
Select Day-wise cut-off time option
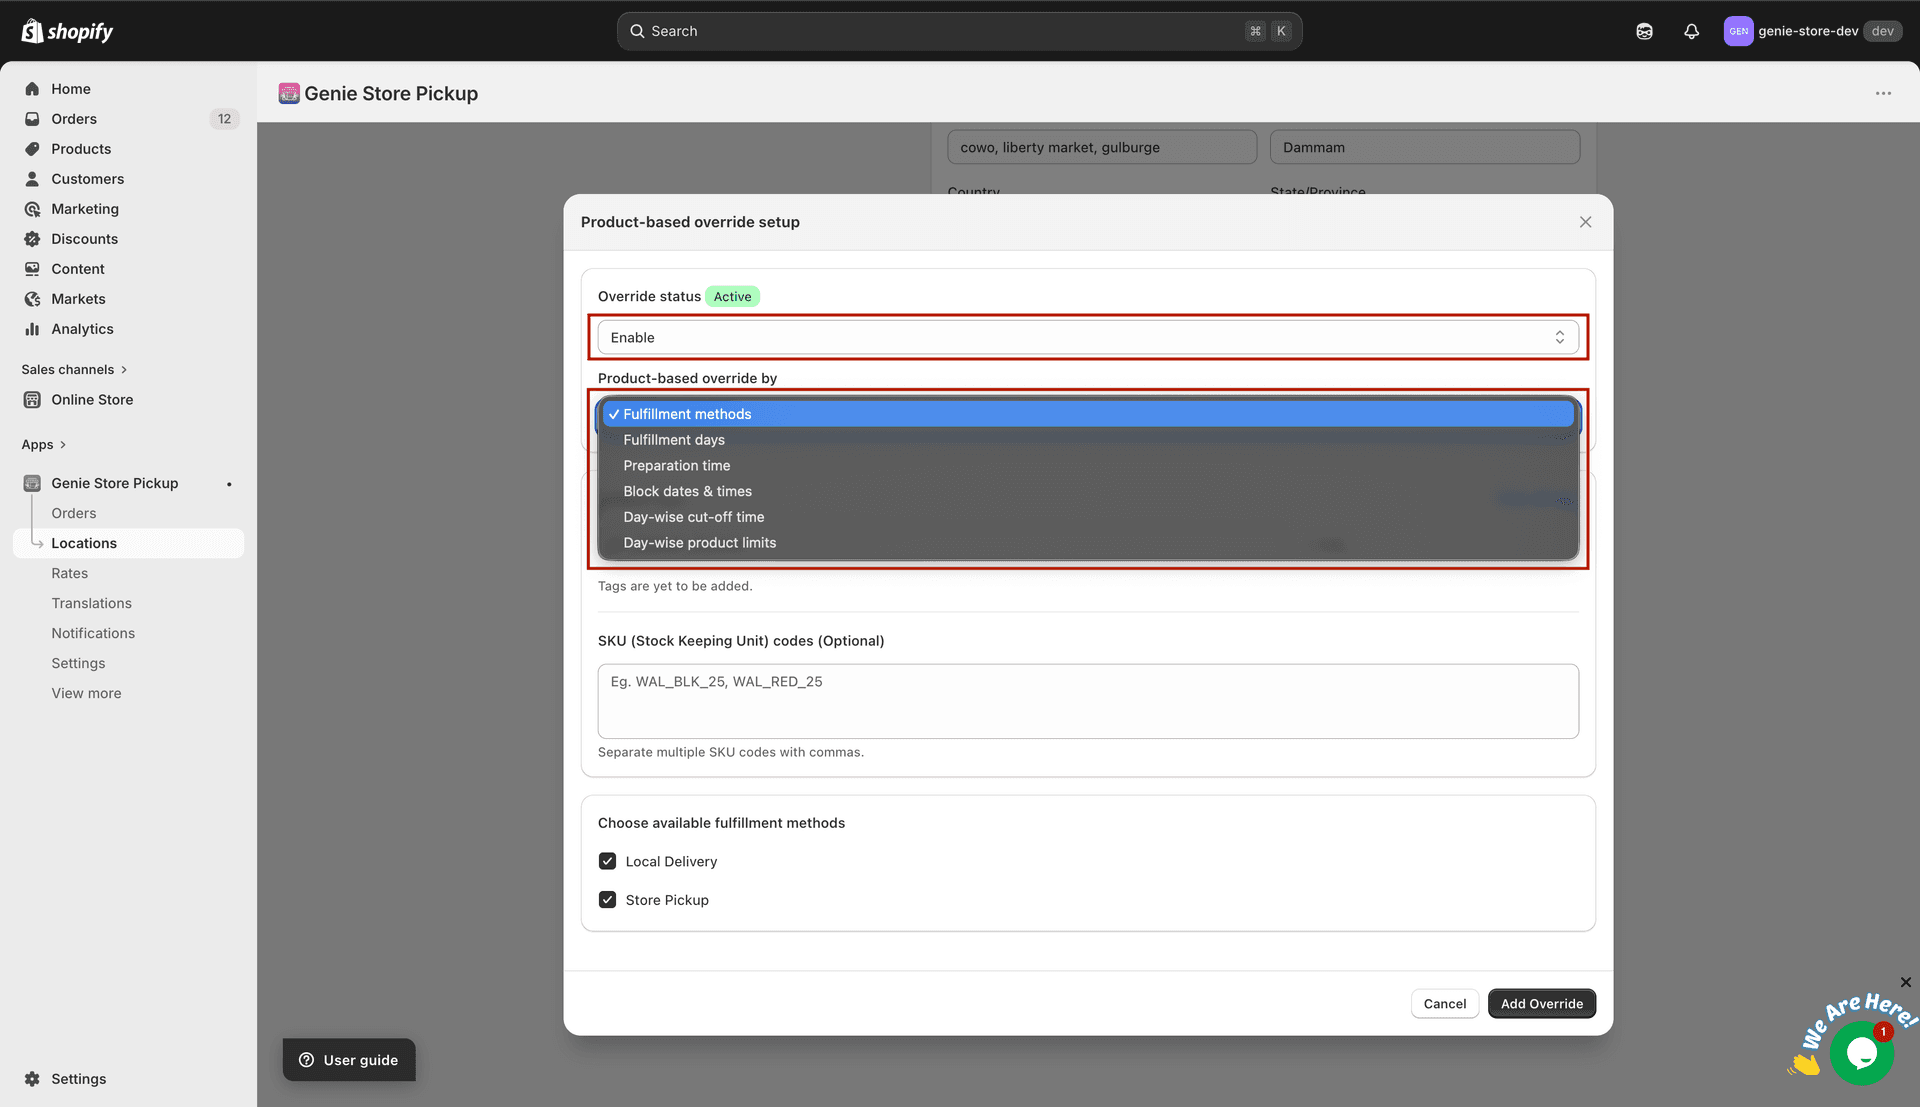pyautogui.click(x=1088, y=517)
